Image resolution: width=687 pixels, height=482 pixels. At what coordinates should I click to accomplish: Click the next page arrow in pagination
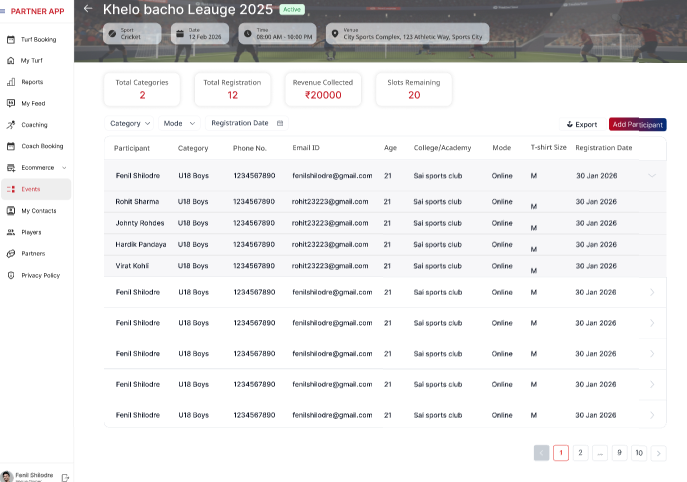(659, 453)
